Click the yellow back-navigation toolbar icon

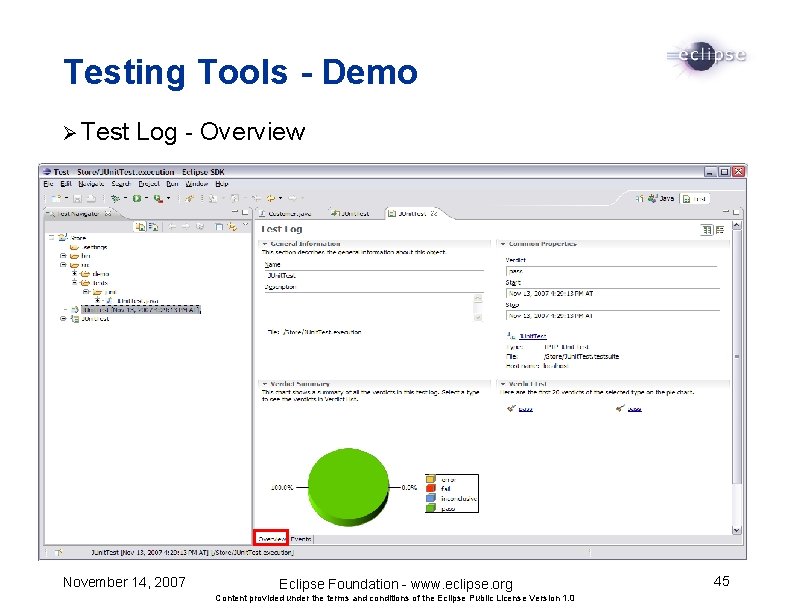click(271, 198)
